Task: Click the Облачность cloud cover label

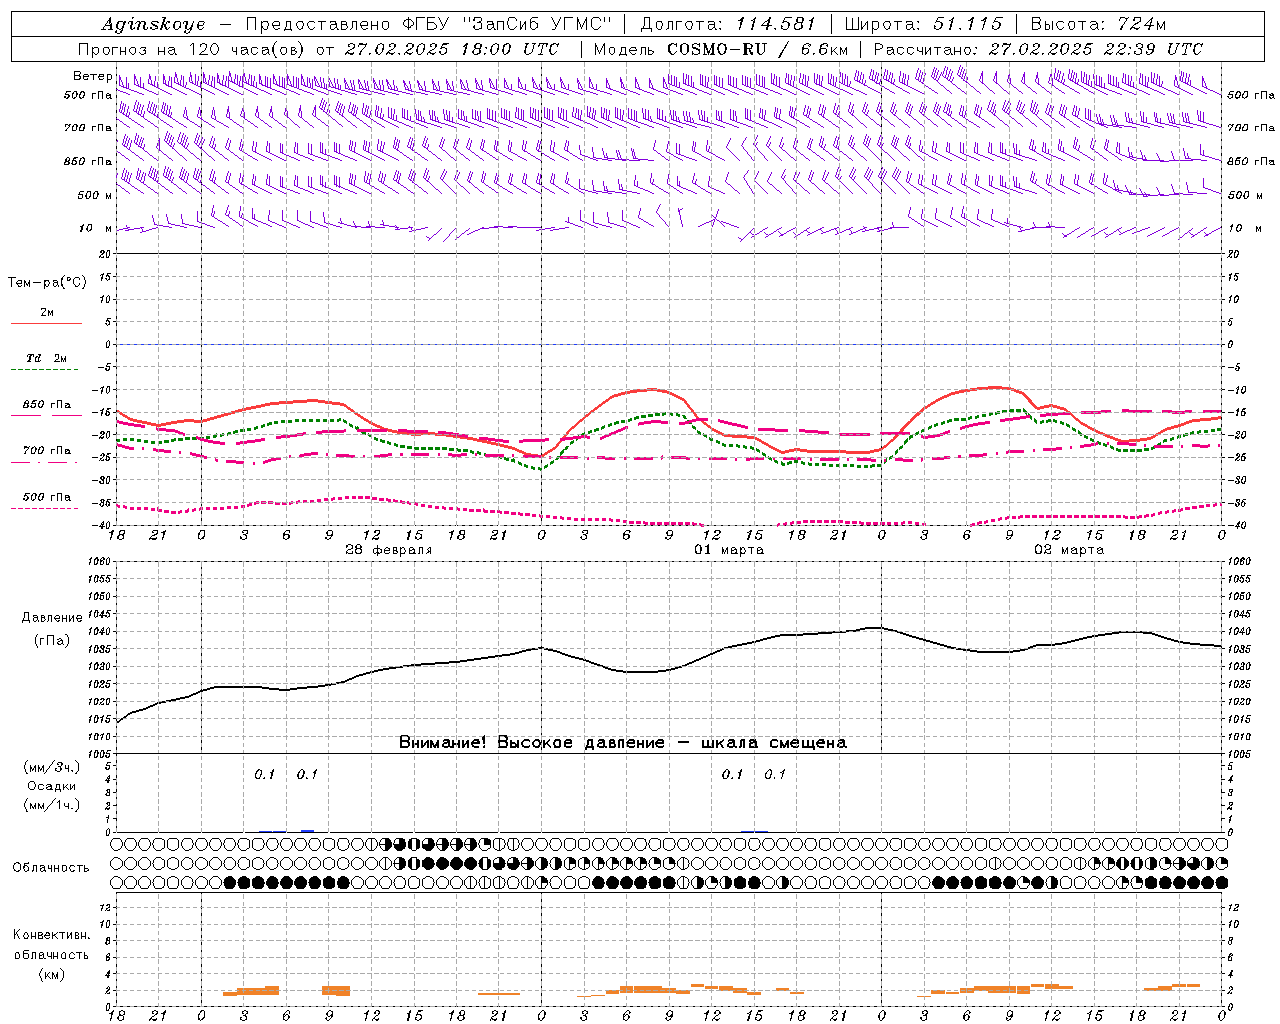Action: pos(51,867)
